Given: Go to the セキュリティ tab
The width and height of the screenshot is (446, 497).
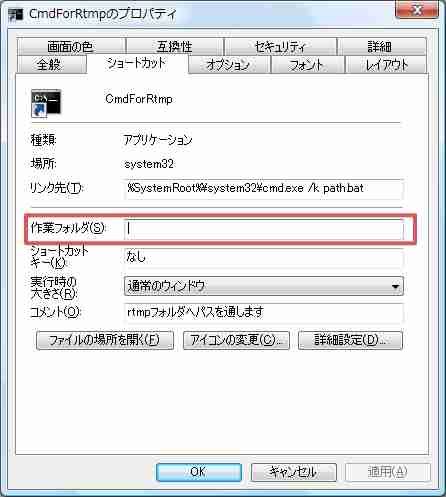Looking at the screenshot, I should click(280, 46).
